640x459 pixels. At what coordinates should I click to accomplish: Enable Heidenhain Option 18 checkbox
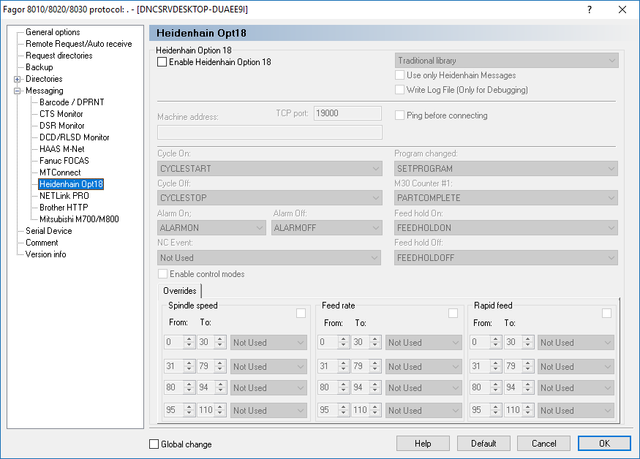tap(162, 62)
